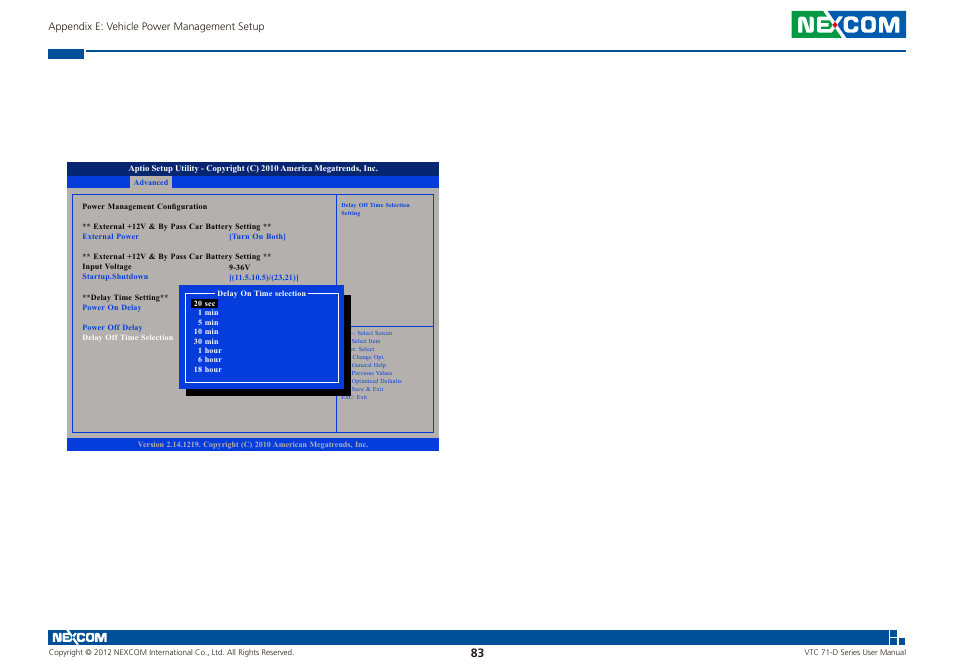Viewport: 954px width, 672px height.
Task: Click the Select Screen key hint
Action: coord(374,333)
